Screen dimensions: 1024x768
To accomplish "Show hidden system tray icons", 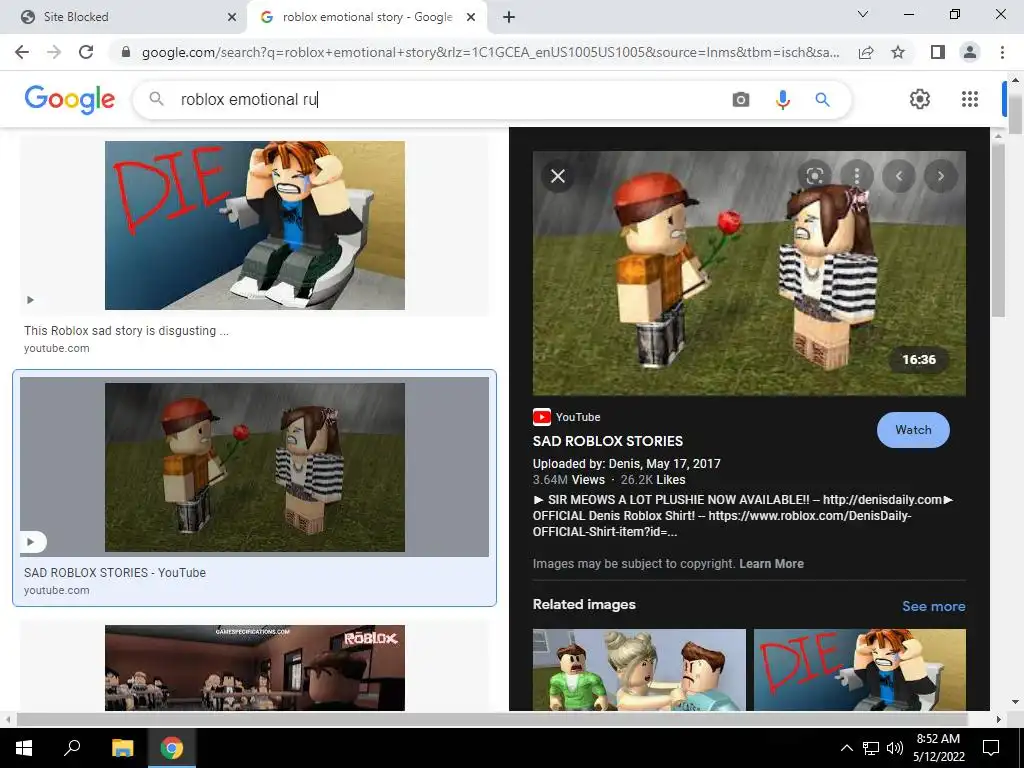I will [x=846, y=748].
